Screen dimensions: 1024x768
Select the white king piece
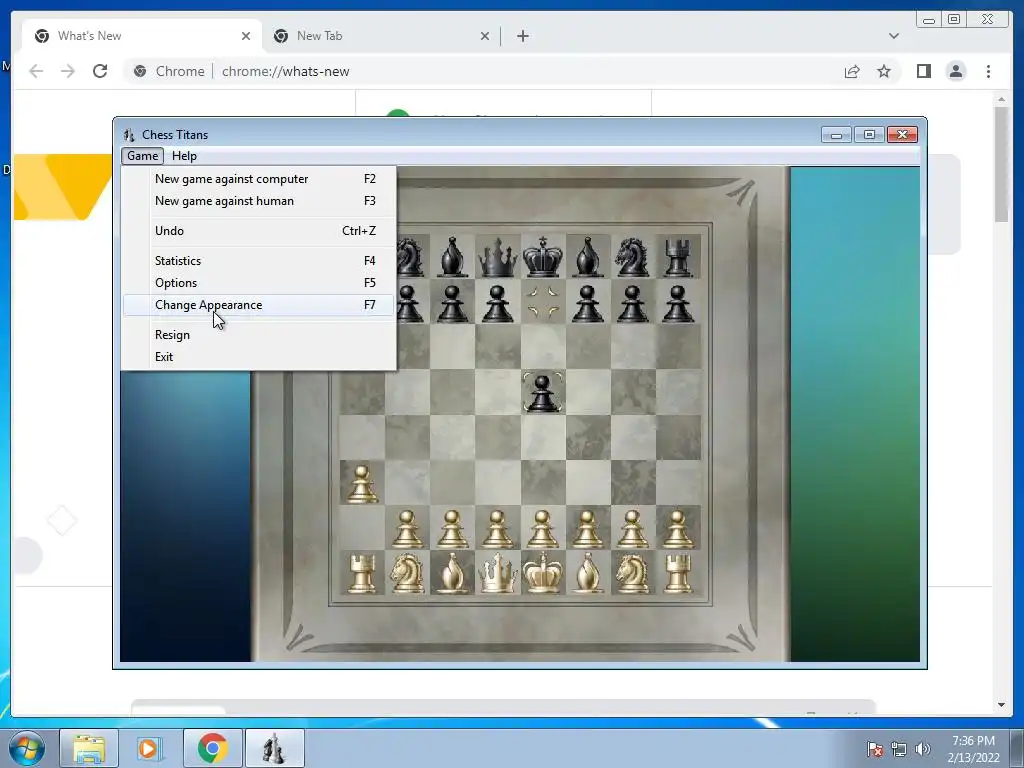pos(543,573)
